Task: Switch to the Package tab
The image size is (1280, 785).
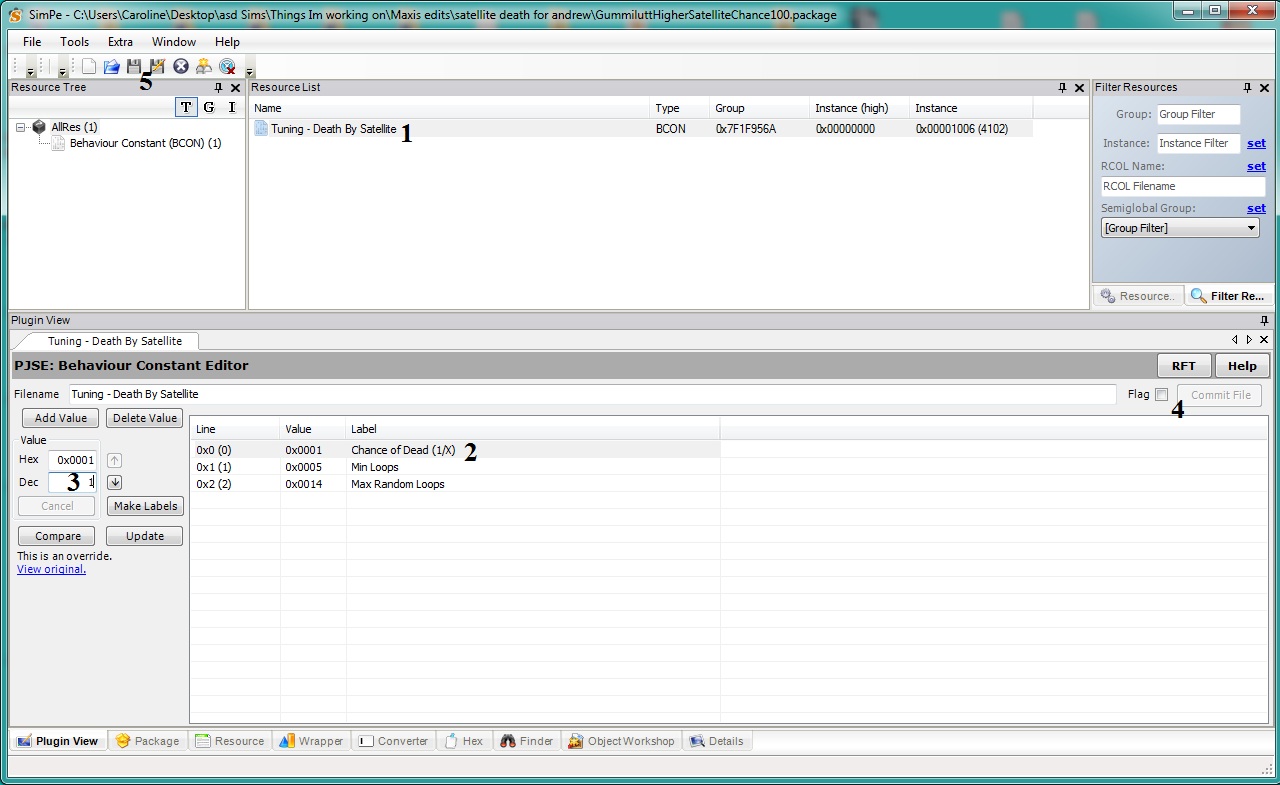Action: (148, 741)
